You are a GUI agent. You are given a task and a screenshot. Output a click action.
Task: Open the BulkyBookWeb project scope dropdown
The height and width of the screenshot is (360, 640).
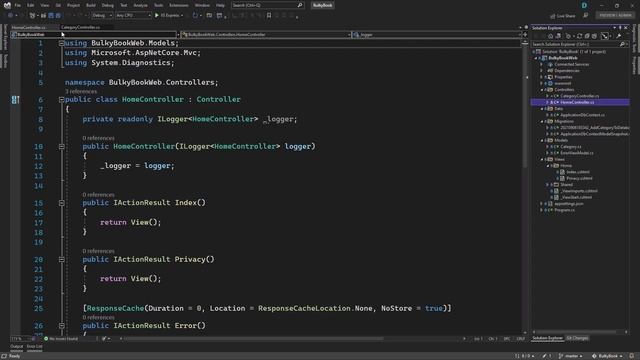click(95, 35)
